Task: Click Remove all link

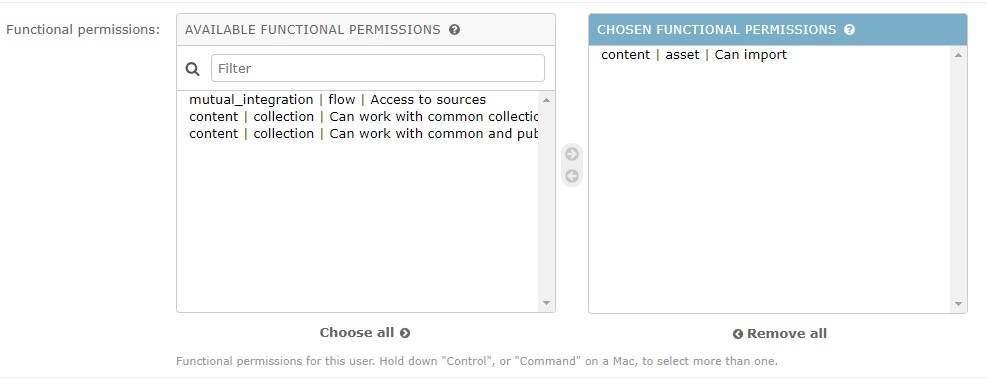Action: pyautogui.click(x=779, y=334)
